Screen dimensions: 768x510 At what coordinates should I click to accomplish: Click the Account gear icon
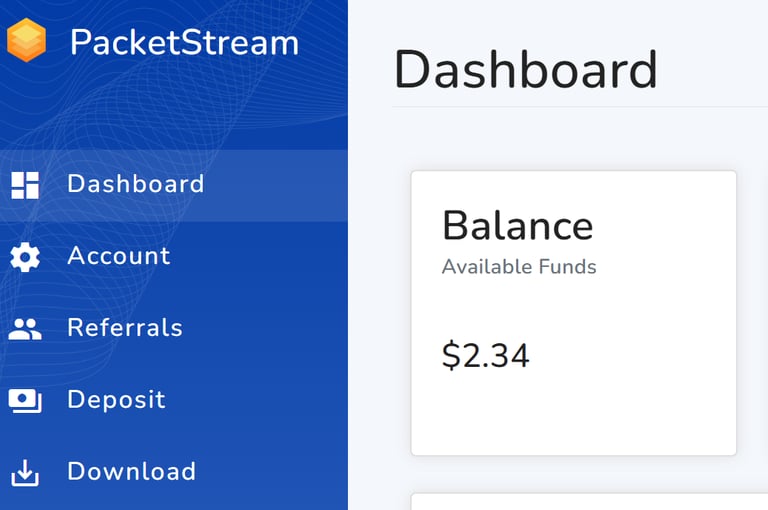click(x=25, y=257)
